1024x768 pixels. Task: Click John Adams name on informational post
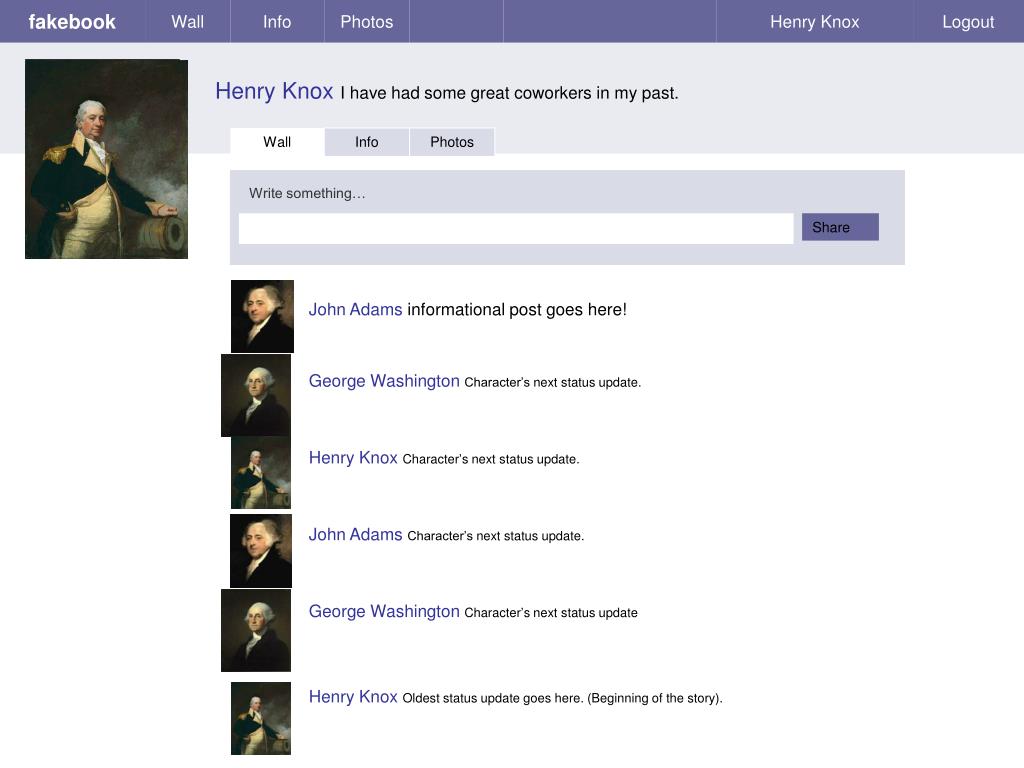pyautogui.click(x=355, y=310)
